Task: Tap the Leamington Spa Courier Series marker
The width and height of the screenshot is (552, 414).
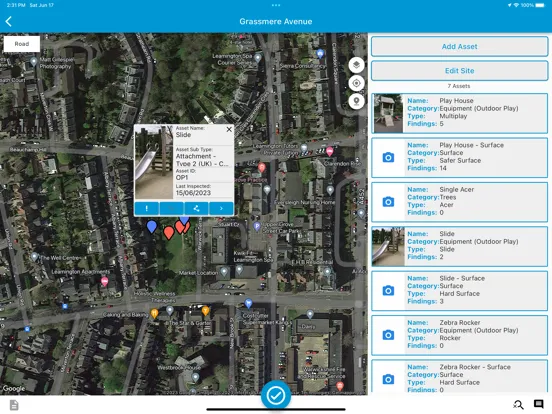Action: click(x=258, y=57)
